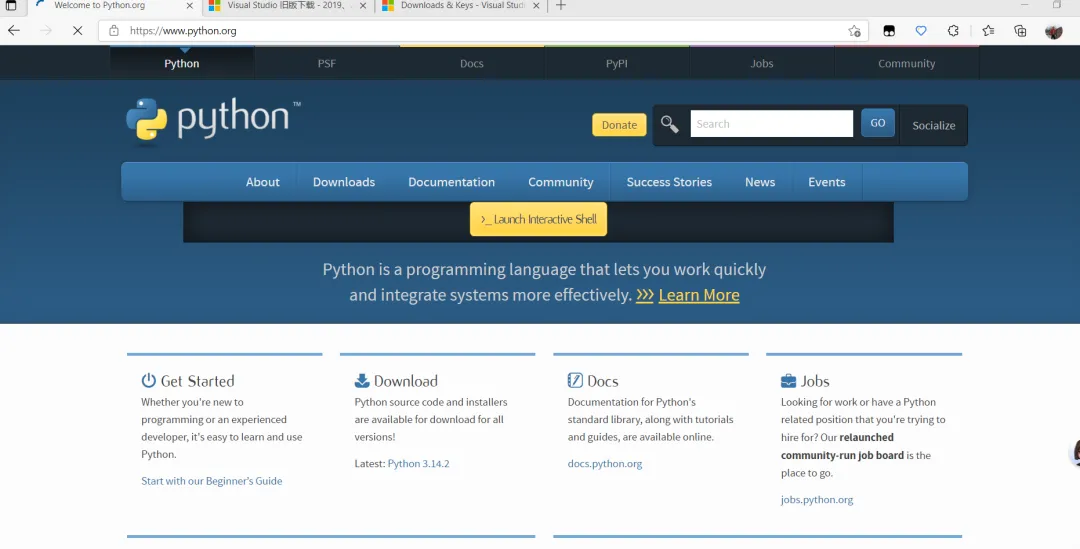The height and width of the screenshot is (549, 1080).
Task: Open the Collections icon
Action: (1020, 31)
